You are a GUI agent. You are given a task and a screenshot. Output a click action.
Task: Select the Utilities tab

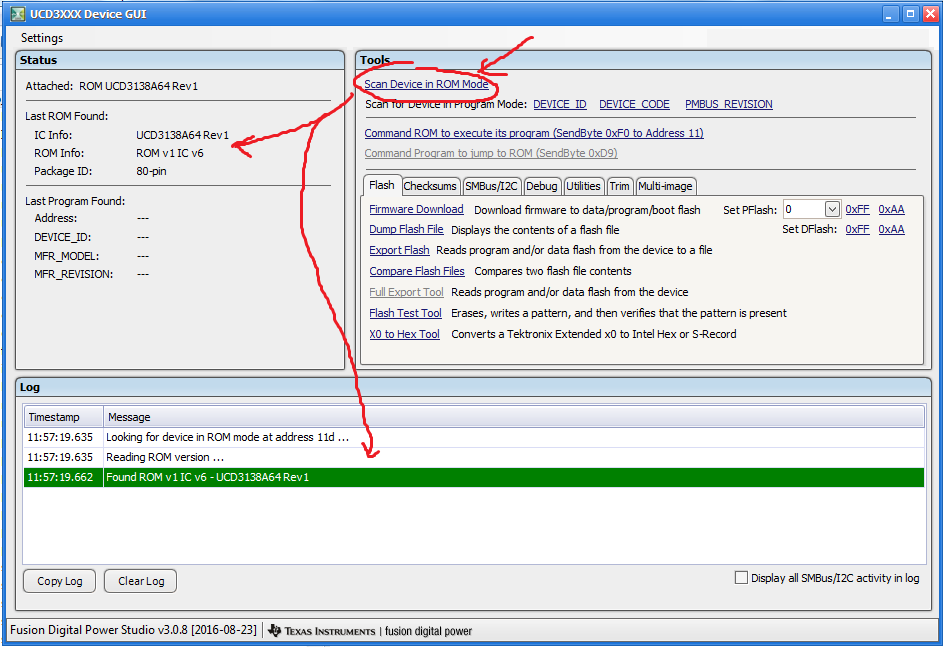click(583, 186)
